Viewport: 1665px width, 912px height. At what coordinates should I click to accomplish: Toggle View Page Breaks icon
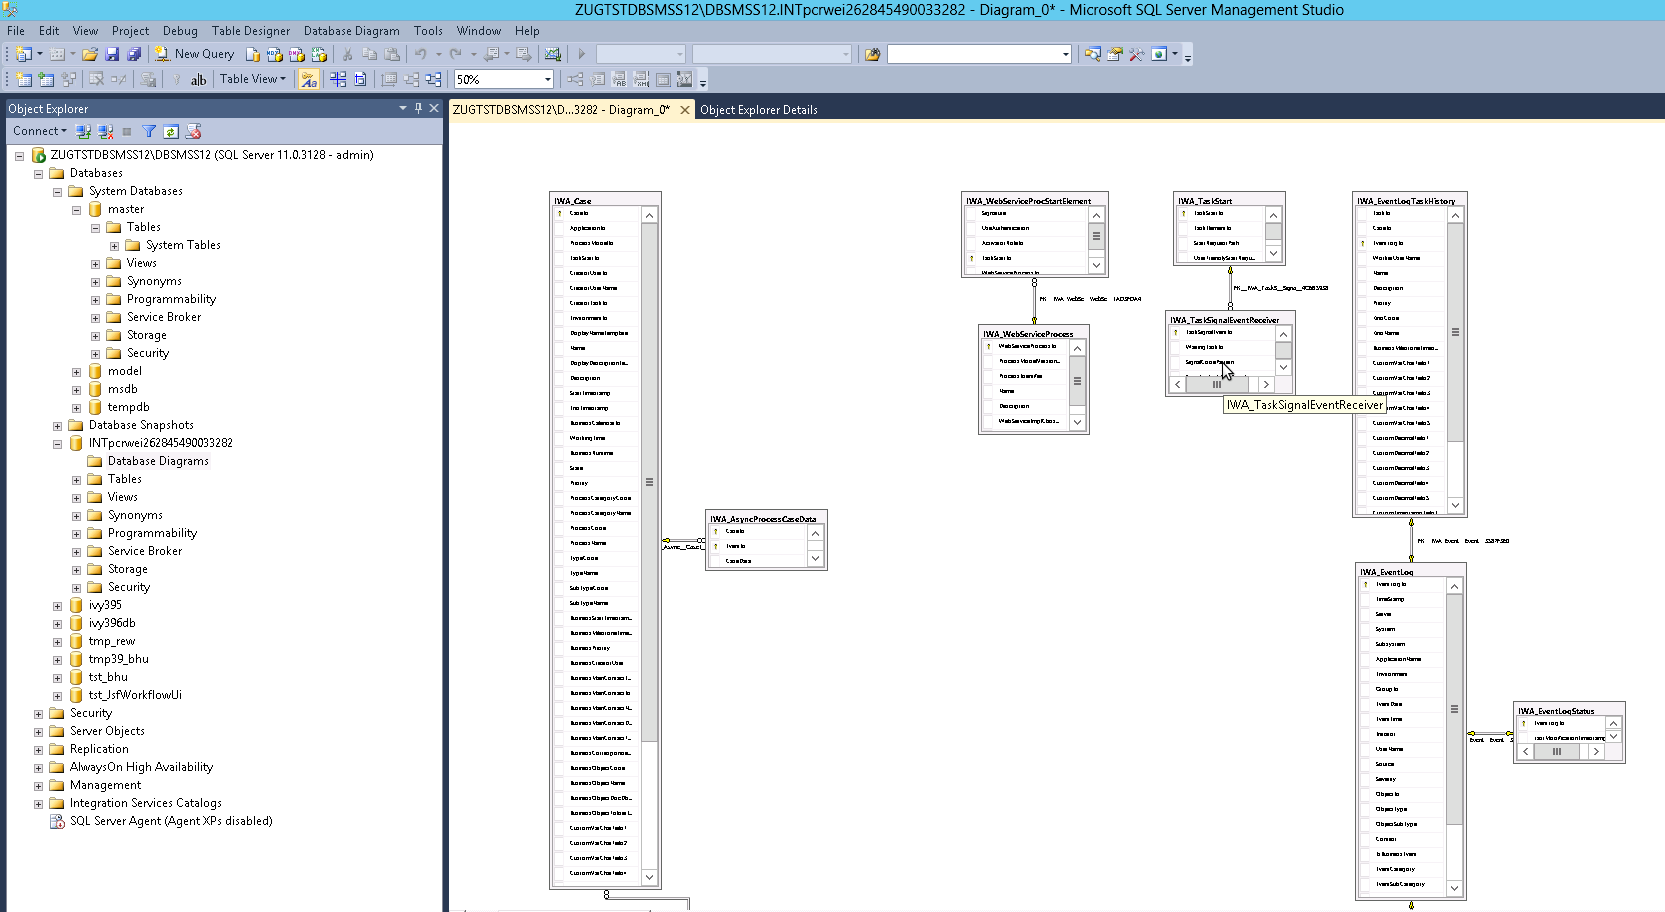coord(338,79)
